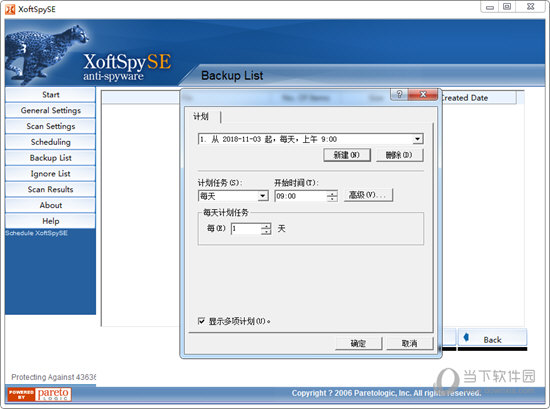The image size is (550, 409).
Task: Open Help from the sidebar
Action: [50, 221]
